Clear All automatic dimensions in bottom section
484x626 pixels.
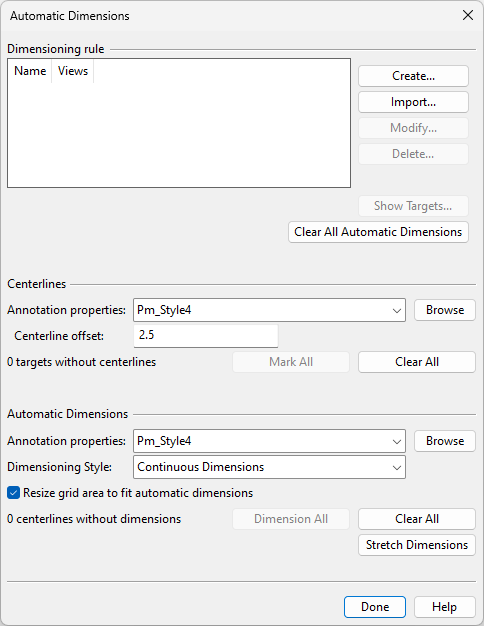pyautogui.click(x=417, y=519)
